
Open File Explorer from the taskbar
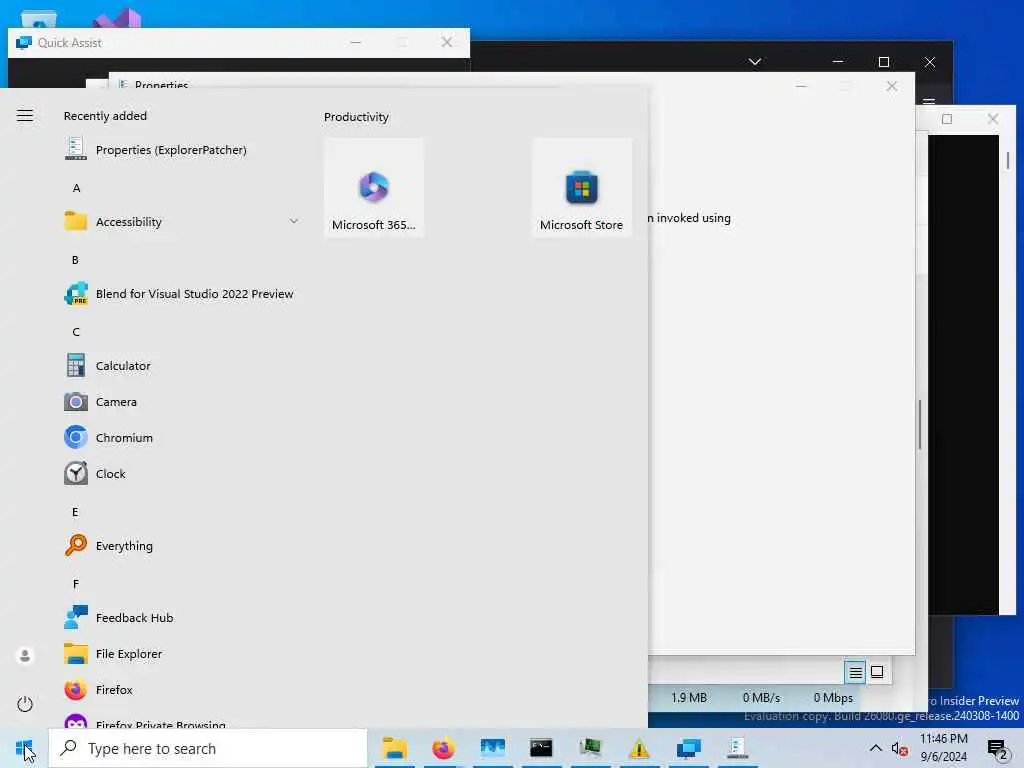tap(394, 748)
